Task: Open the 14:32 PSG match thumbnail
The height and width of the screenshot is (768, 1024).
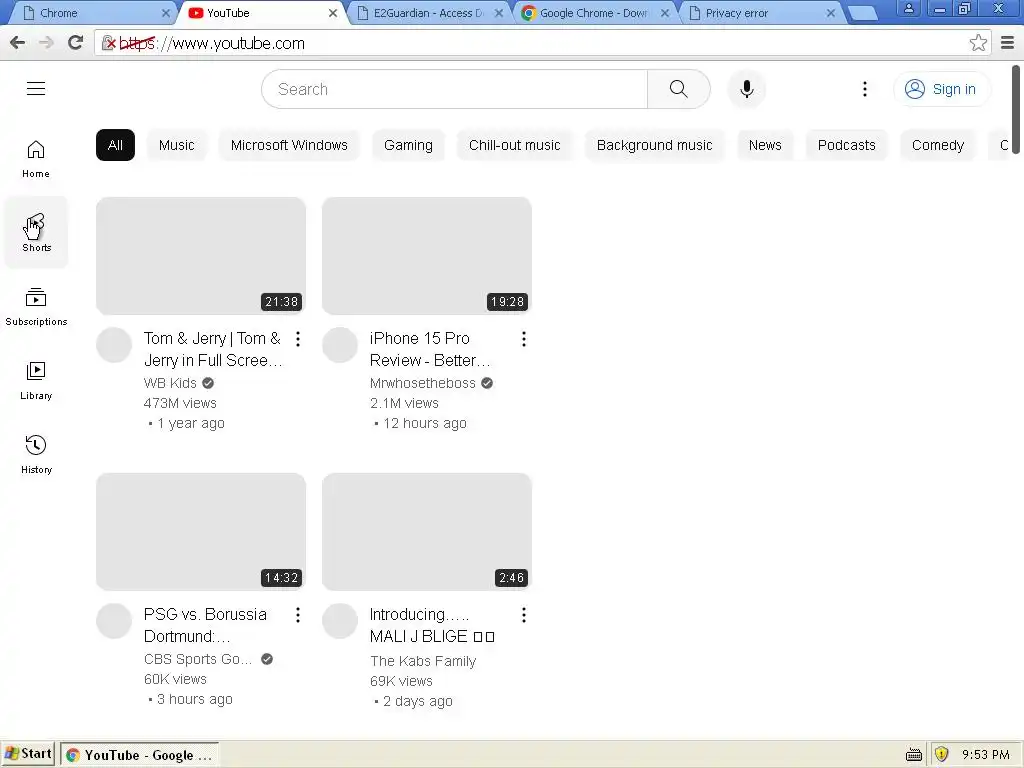Action: click(201, 532)
